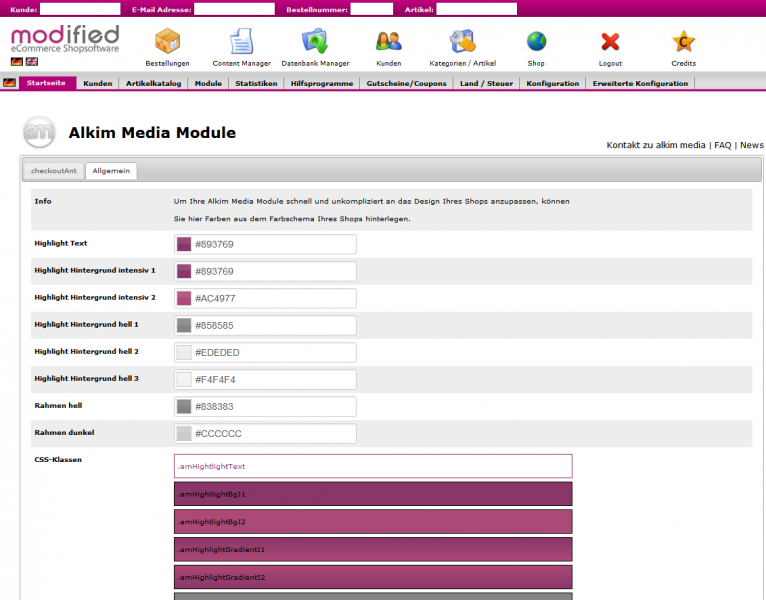Click the #F4F4F4 hex color field
The image size is (766, 600).
pos(265,379)
